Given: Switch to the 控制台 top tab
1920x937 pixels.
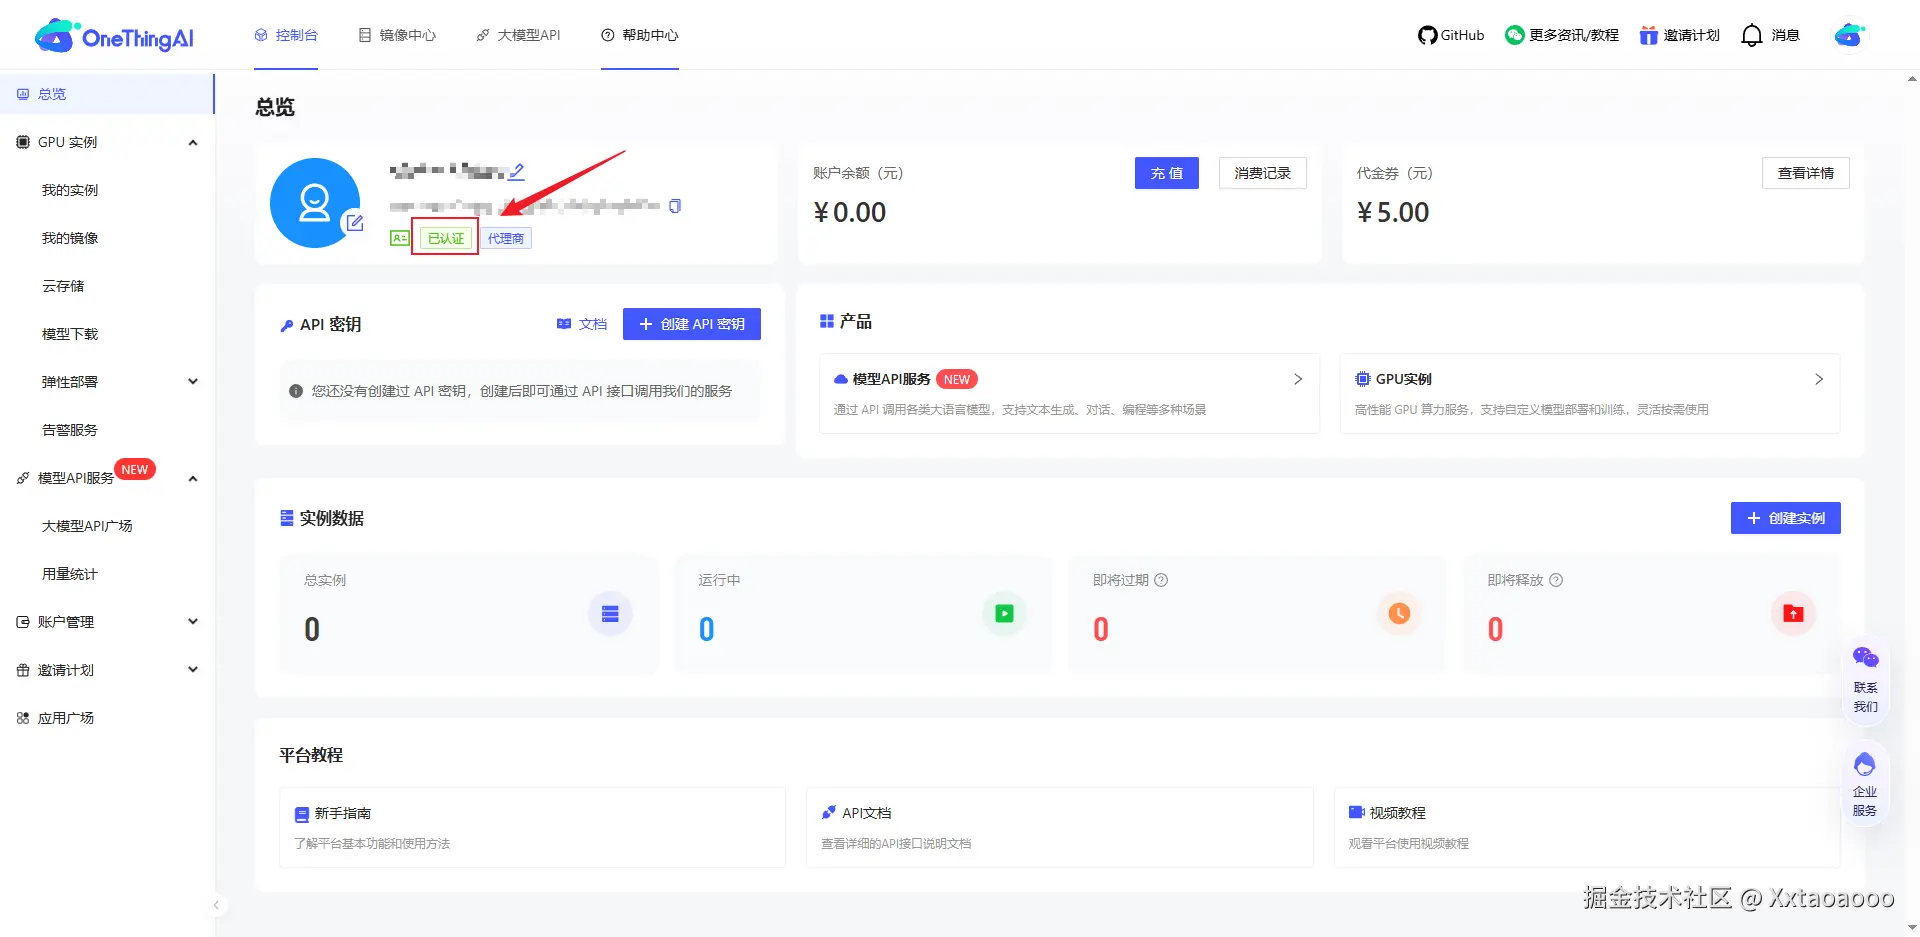Looking at the screenshot, I should tap(286, 35).
